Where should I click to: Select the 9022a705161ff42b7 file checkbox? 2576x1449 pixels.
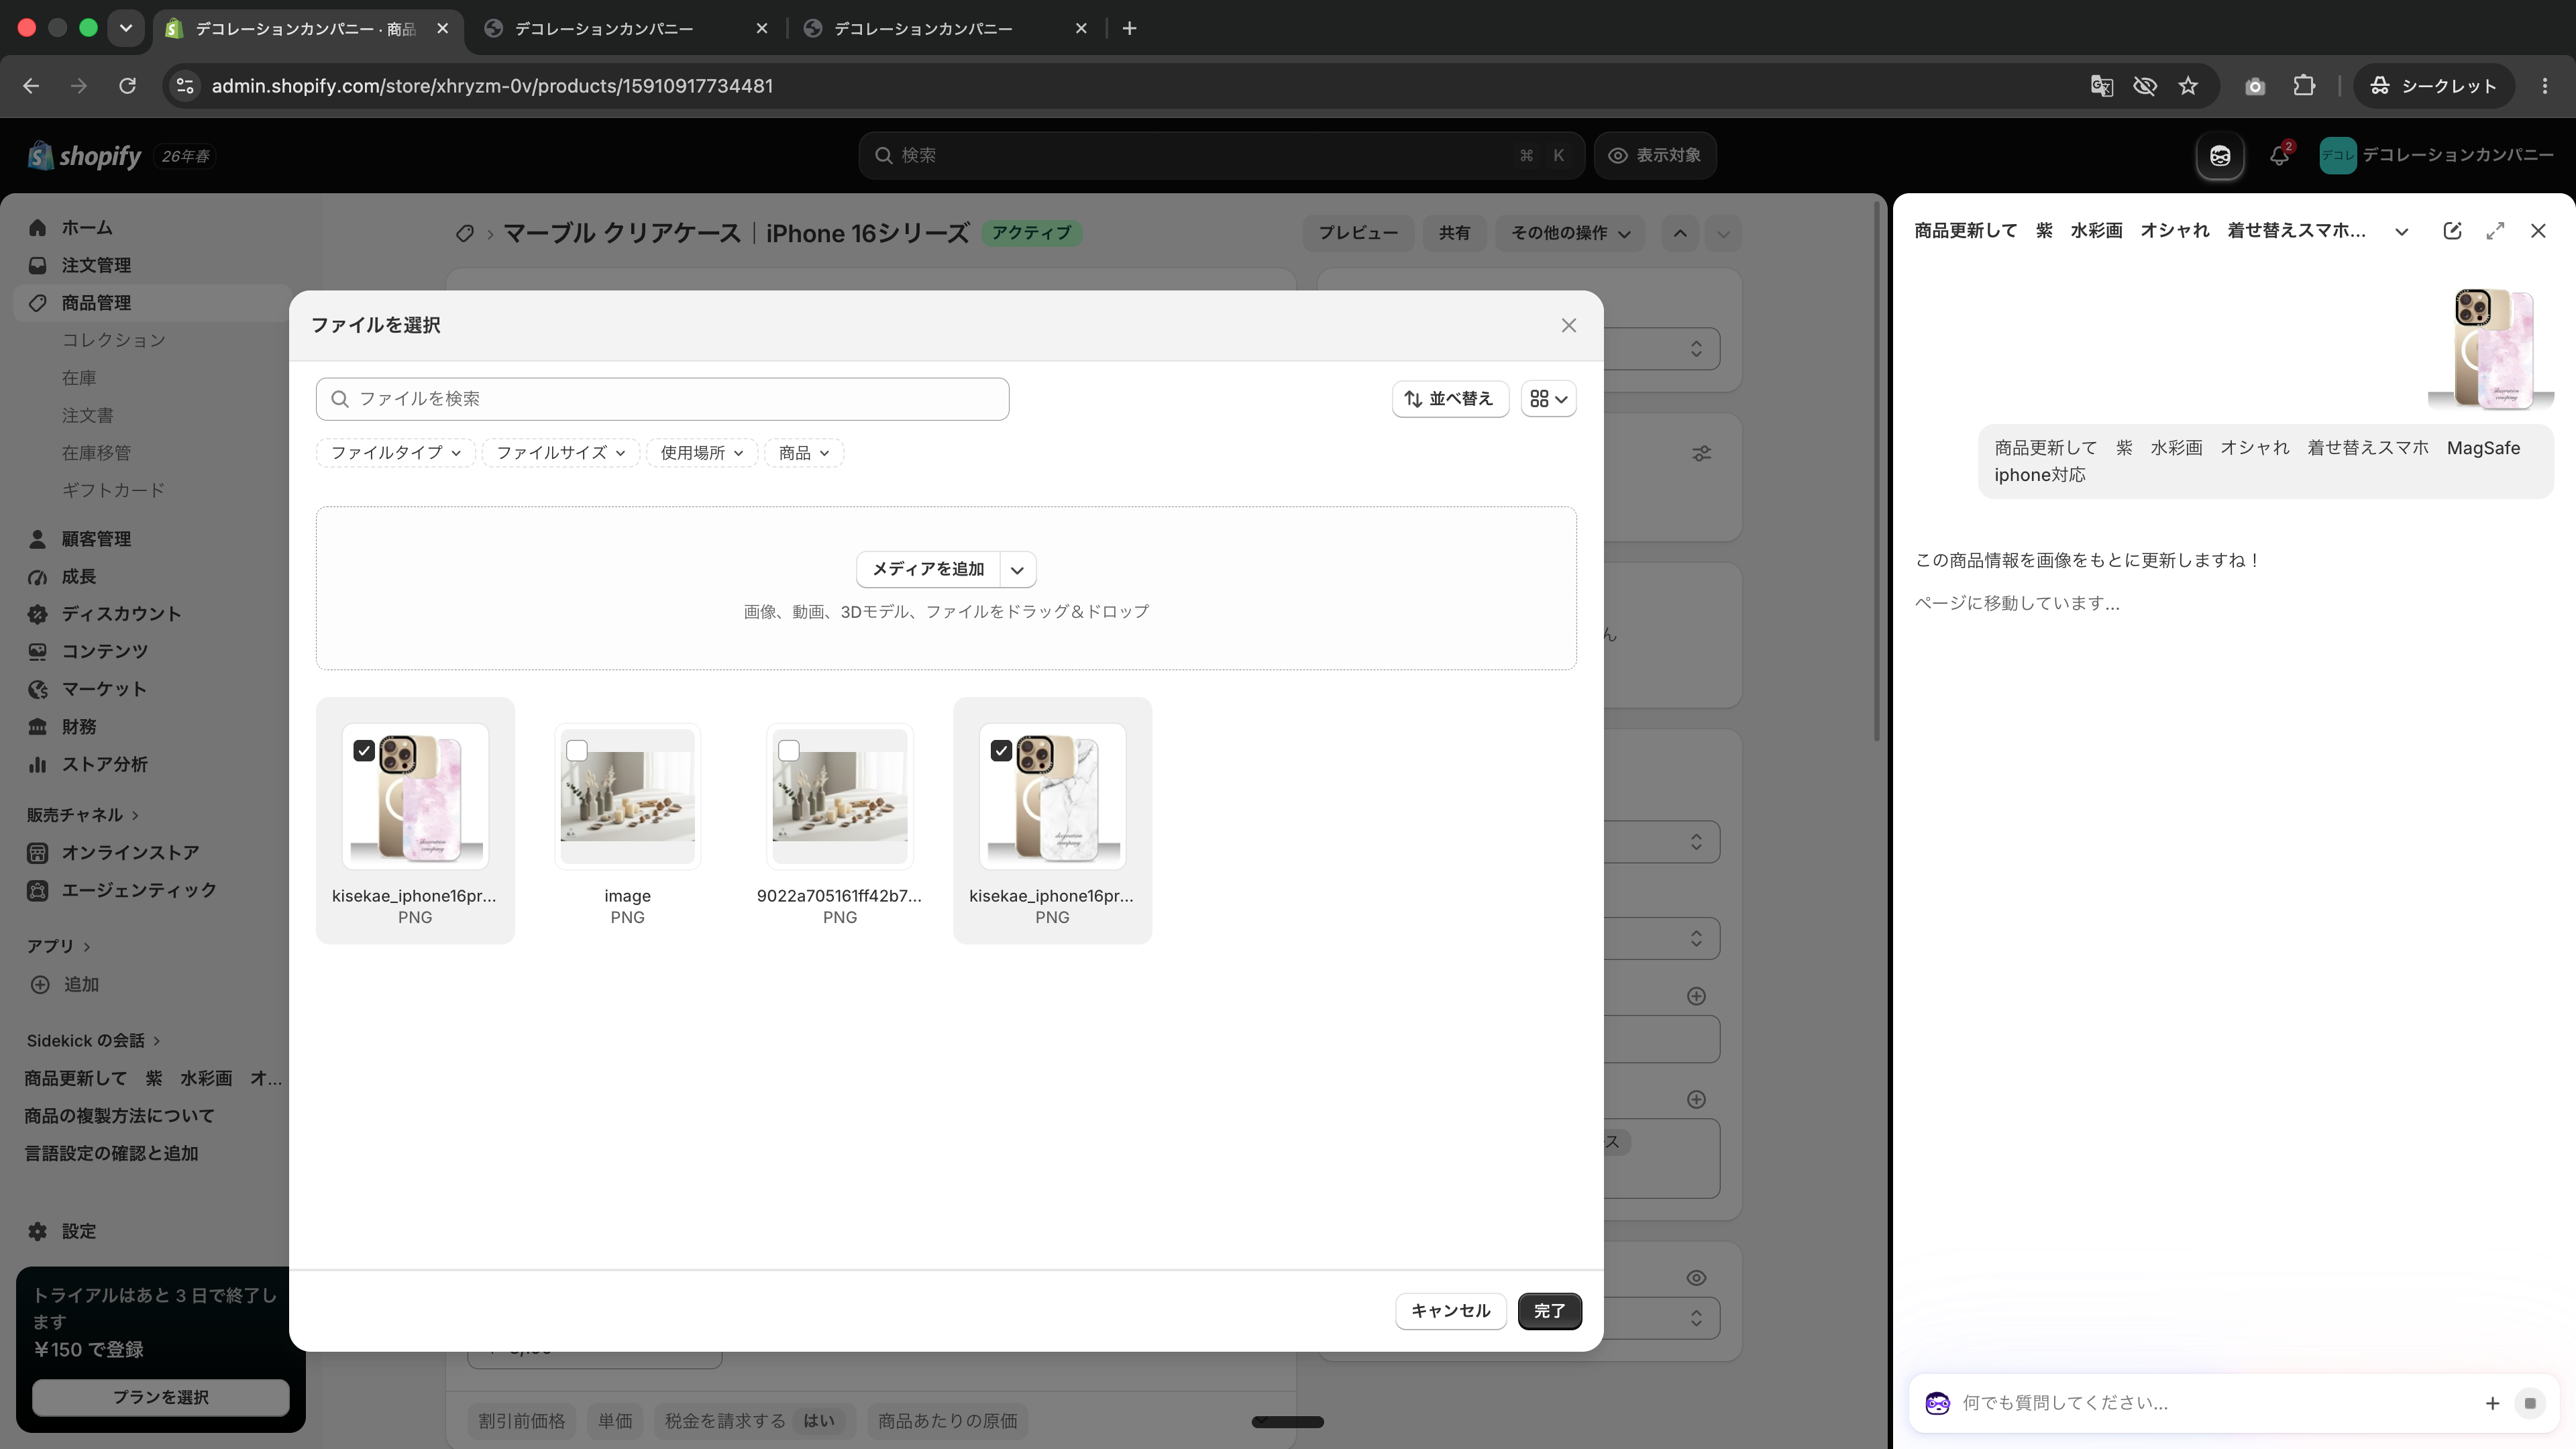click(789, 751)
